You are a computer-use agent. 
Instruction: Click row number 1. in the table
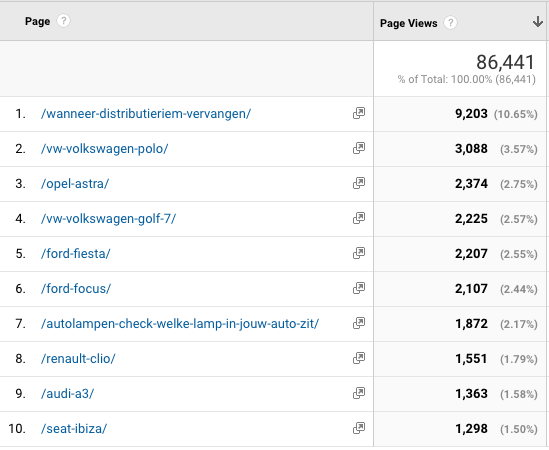click(x=20, y=113)
